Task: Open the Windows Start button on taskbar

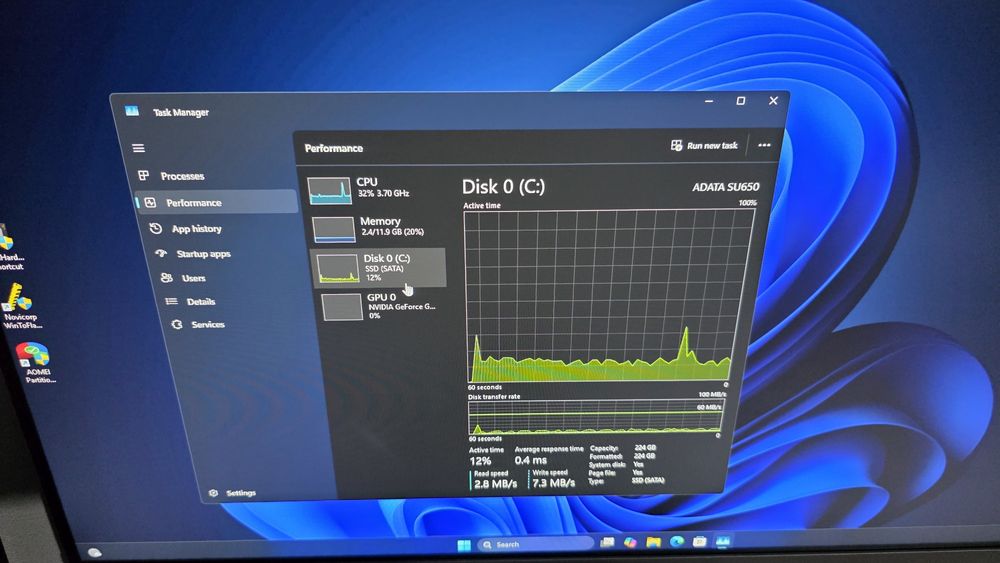Action: (464, 545)
